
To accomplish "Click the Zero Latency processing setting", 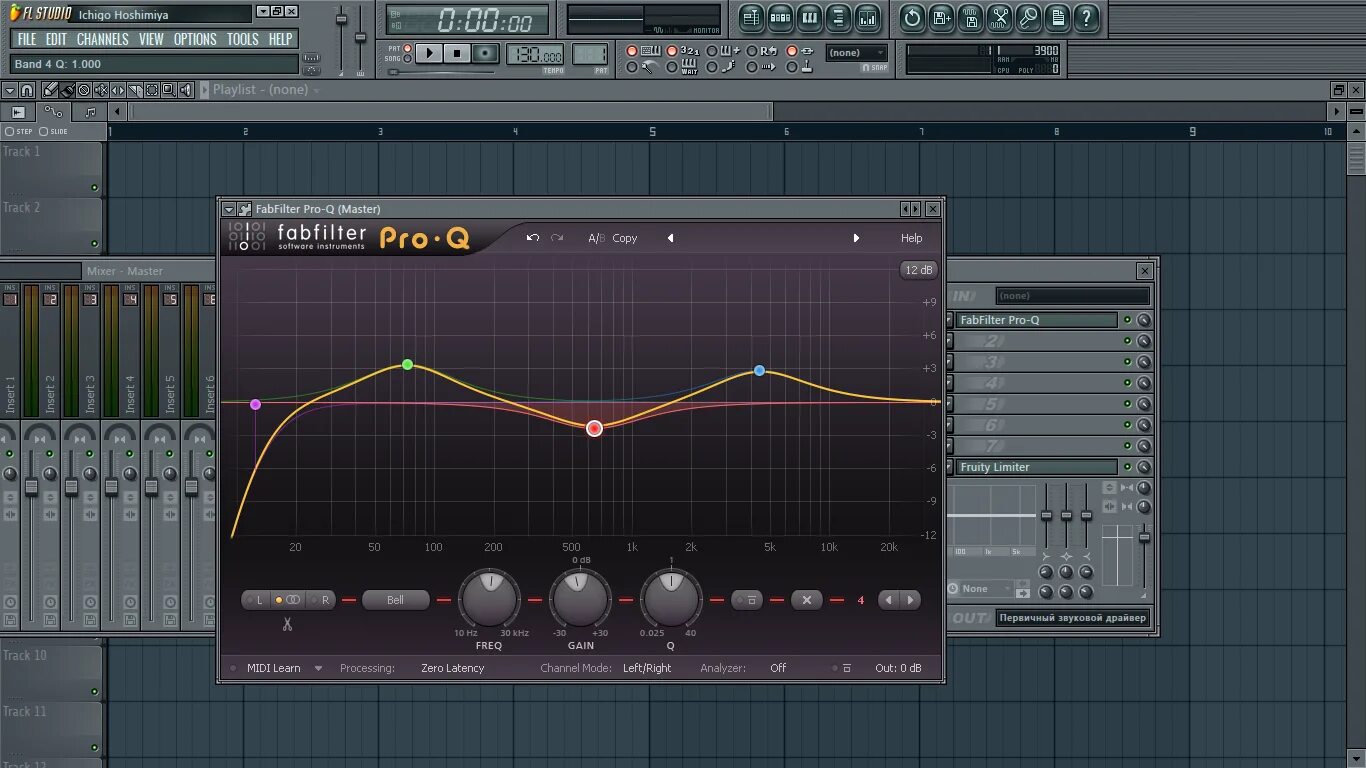I will pyautogui.click(x=452, y=668).
